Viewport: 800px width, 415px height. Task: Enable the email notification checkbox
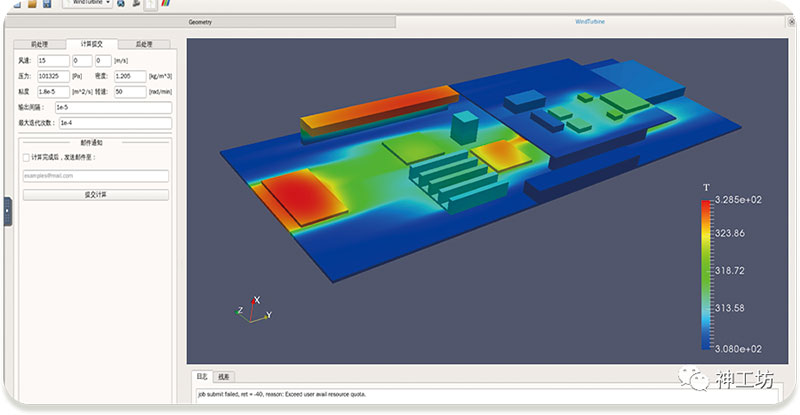[26, 158]
